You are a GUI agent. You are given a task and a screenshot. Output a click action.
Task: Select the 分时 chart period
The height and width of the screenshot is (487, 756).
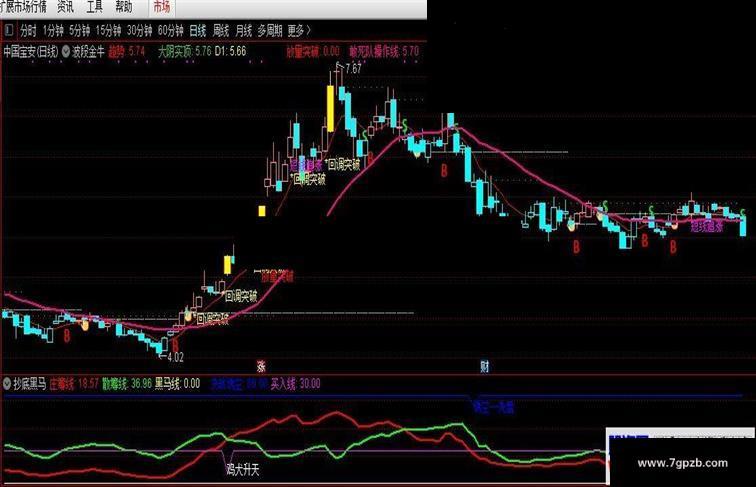(28, 31)
